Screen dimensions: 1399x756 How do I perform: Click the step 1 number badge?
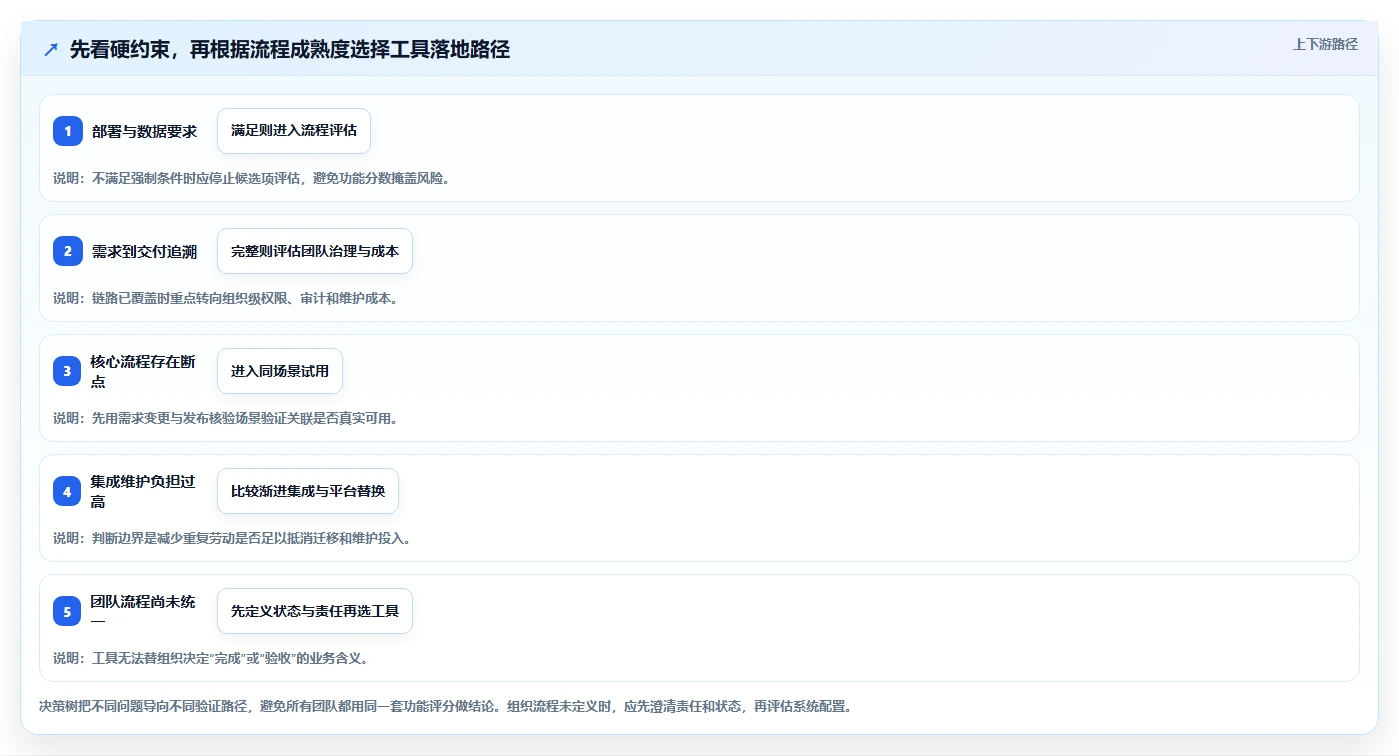click(x=68, y=131)
